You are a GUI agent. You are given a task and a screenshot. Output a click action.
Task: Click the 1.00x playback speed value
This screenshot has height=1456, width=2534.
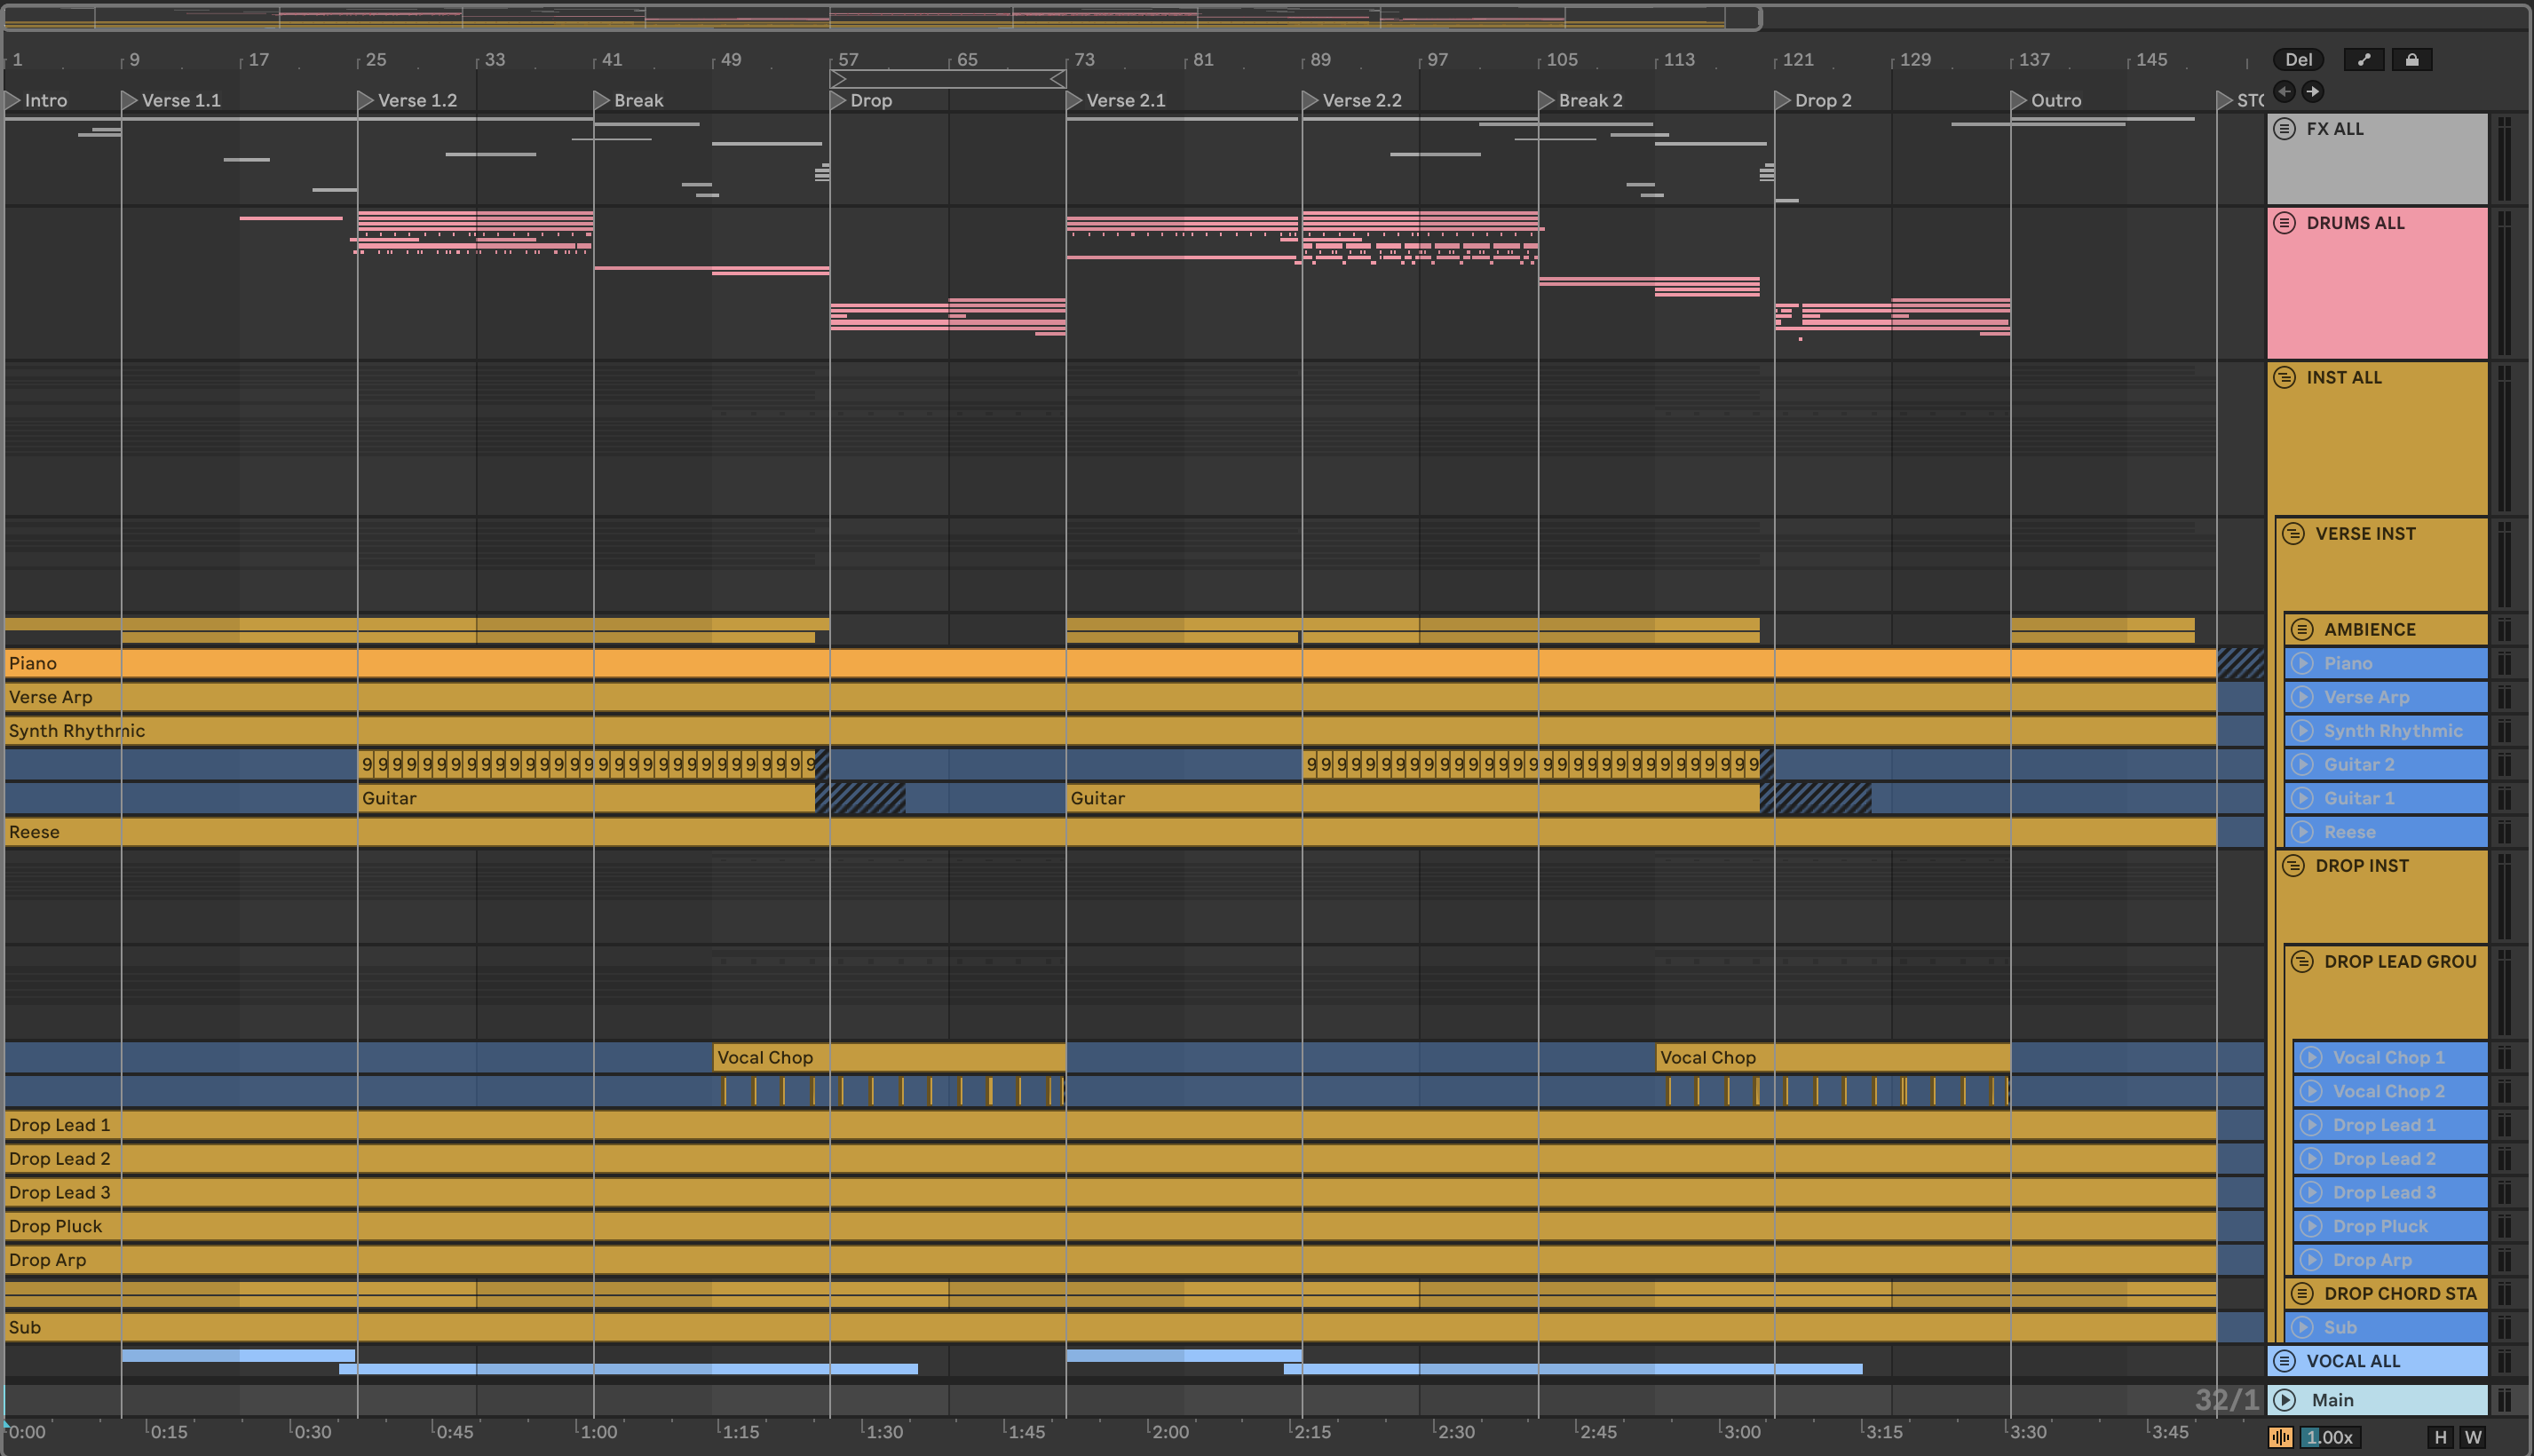pos(2329,1437)
